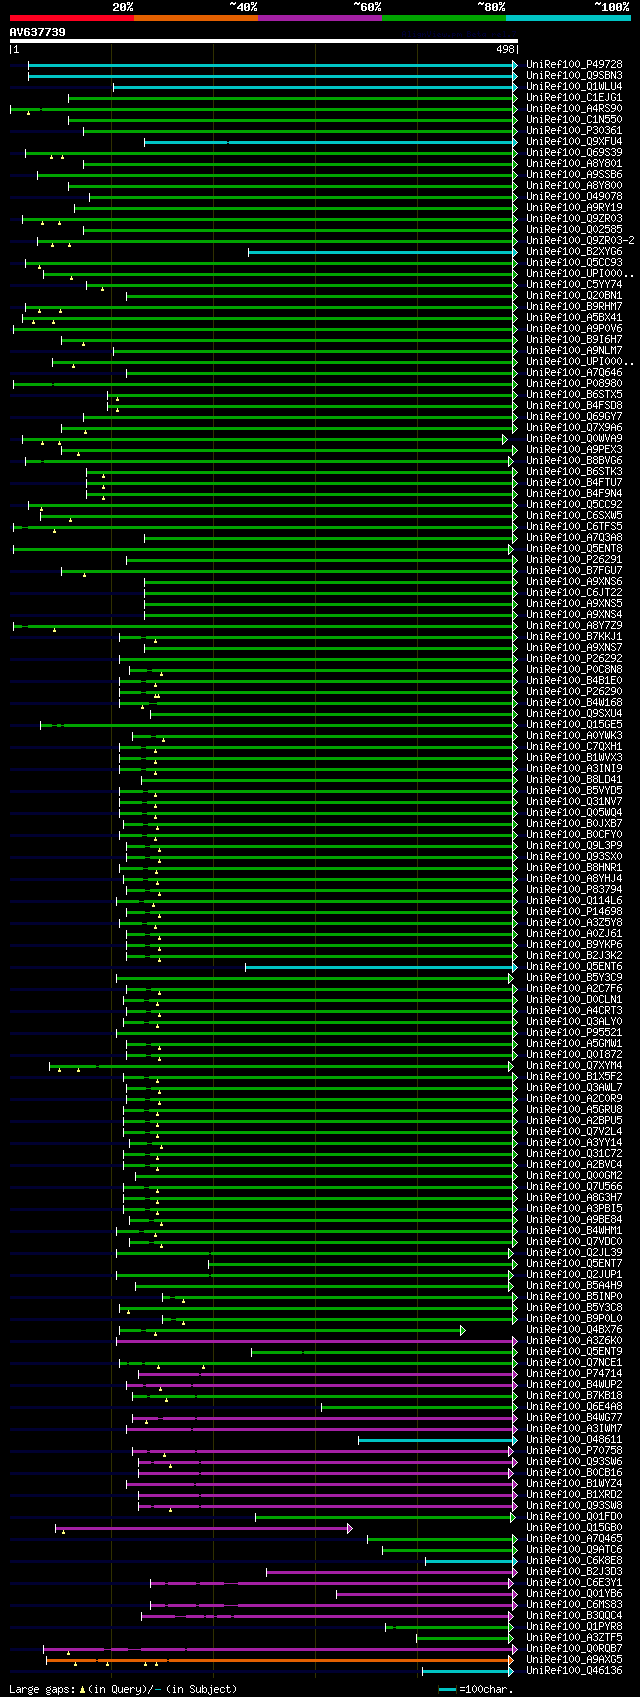This screenshot has height=1697, width=640.
Task: Click the UniRef100_Q15GB0 hit label
Action: pos(574,1527)
